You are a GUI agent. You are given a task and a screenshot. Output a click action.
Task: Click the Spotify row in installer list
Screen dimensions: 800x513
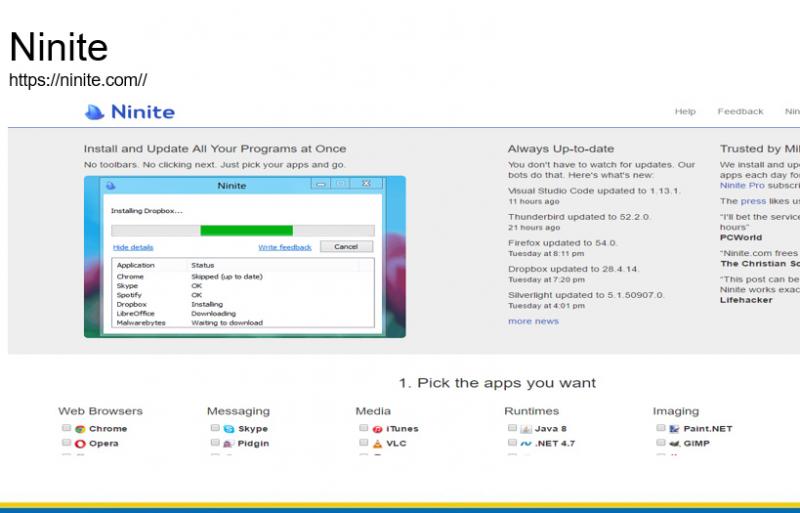243,295
